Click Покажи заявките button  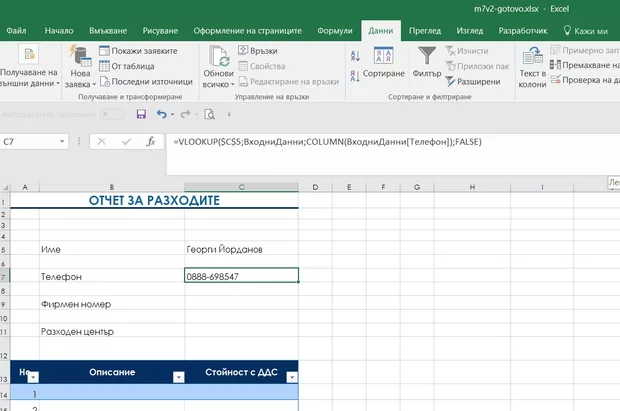point(138,51)
